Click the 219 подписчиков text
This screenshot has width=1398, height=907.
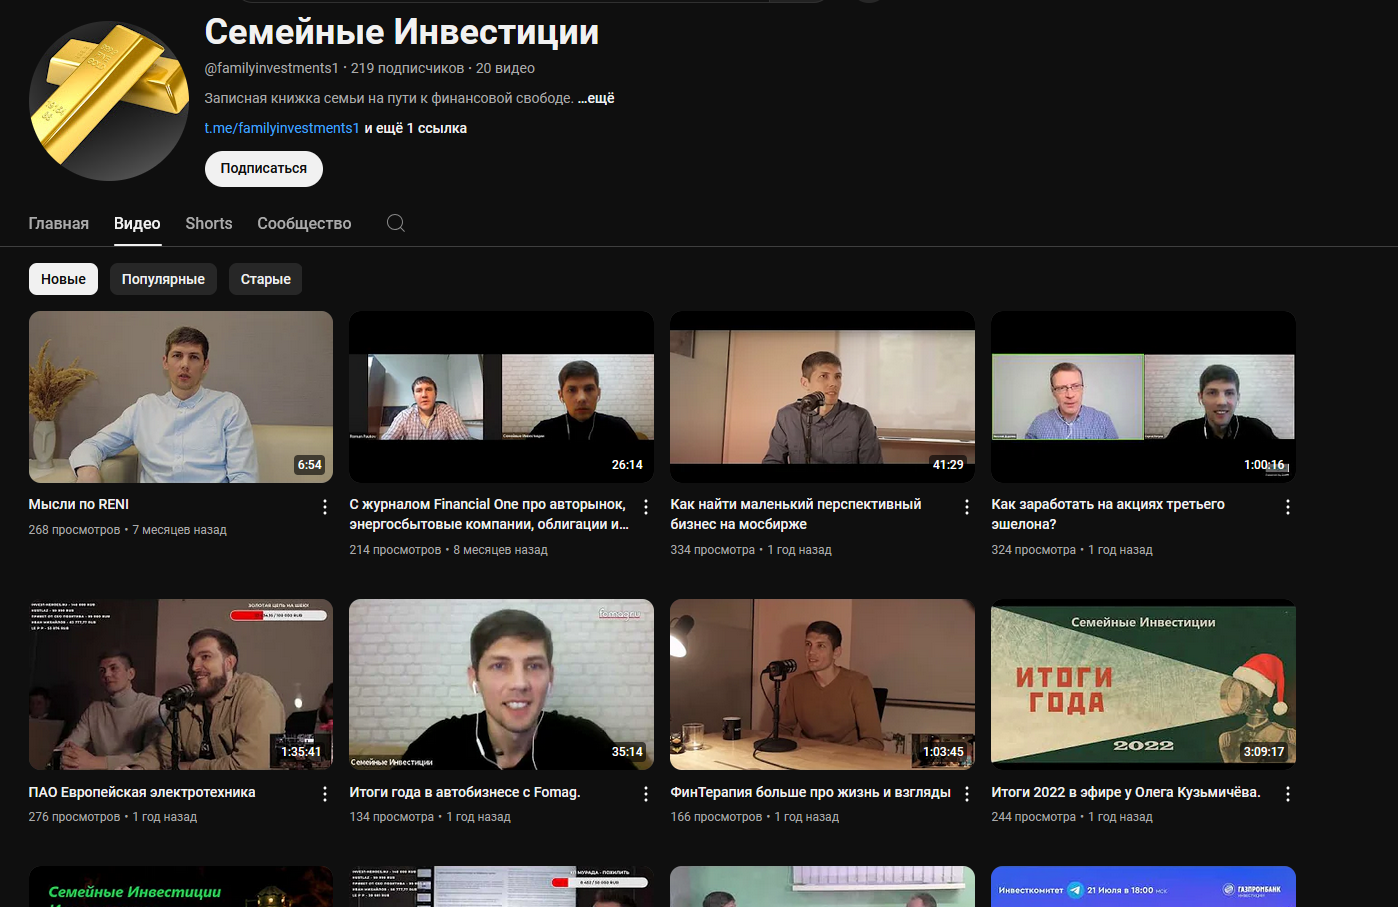pos(407,68)
